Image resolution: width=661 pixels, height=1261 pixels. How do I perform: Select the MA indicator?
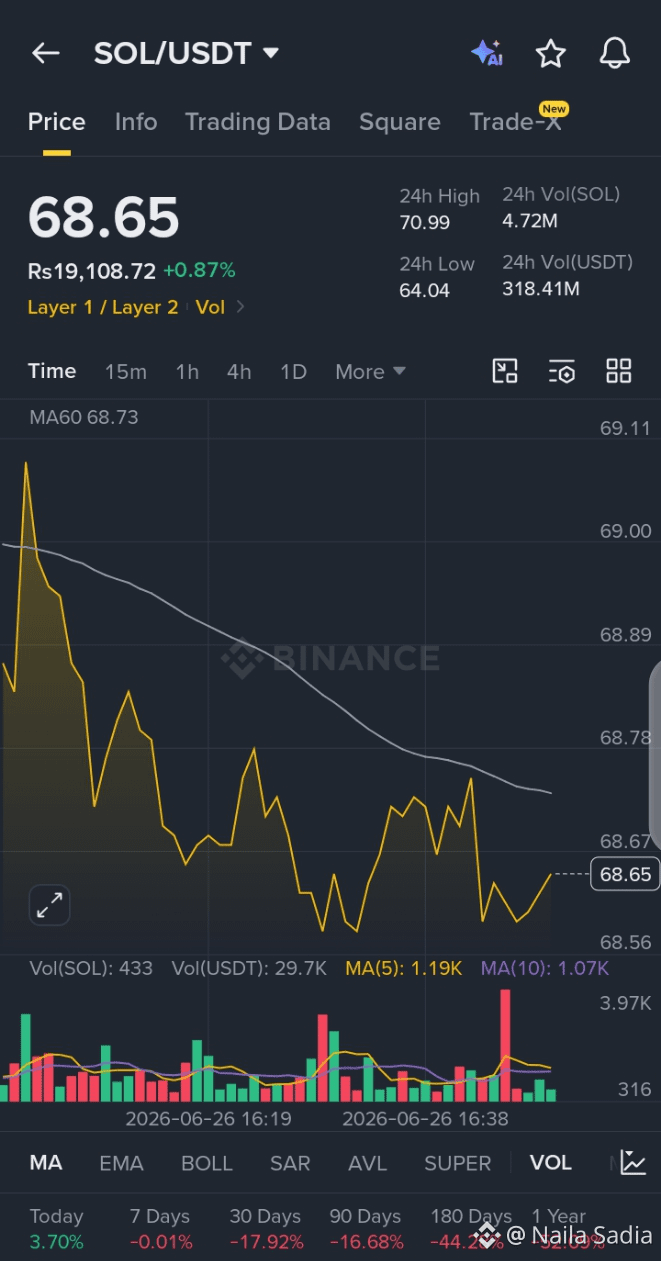(x=46, y=1163)
